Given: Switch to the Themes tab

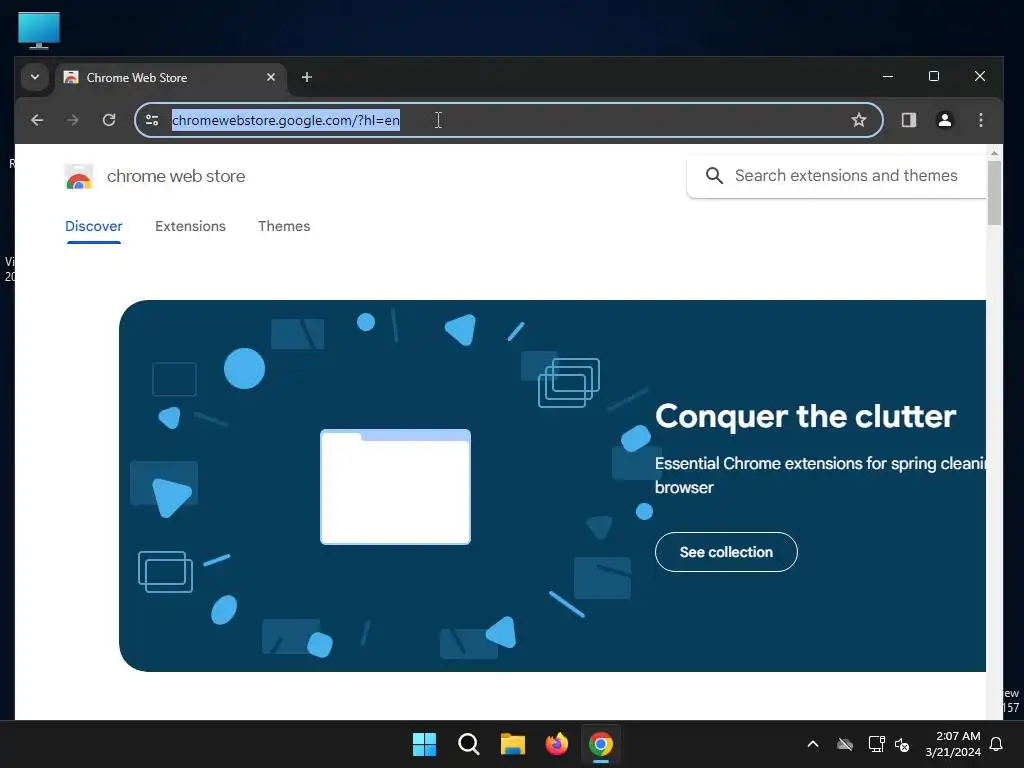Looking at the screenshot, I should click(x=284, y=226).
